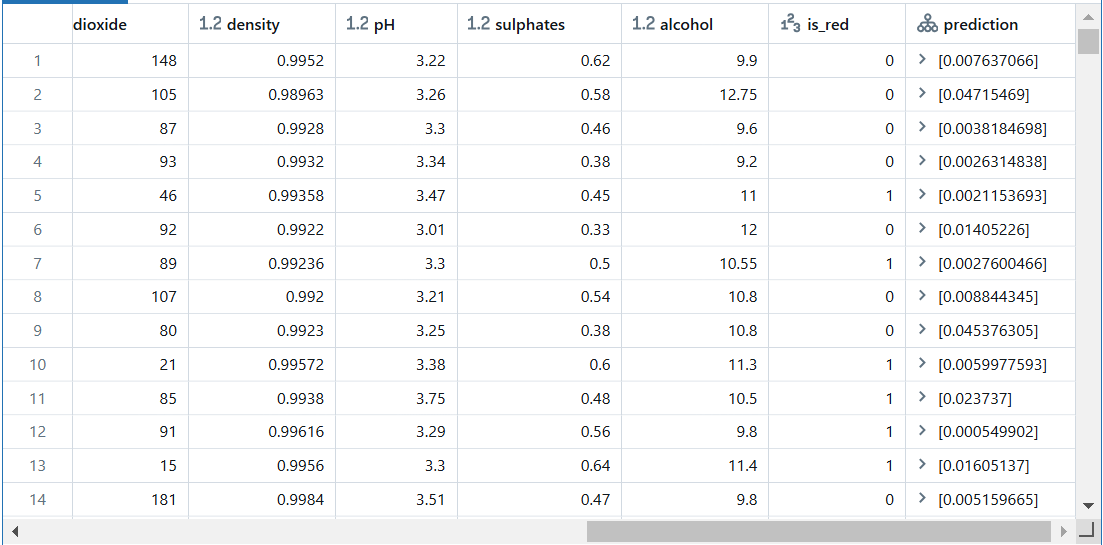Select row number 5
This screenshot has height=545, width=1103.
click(37, 195)
